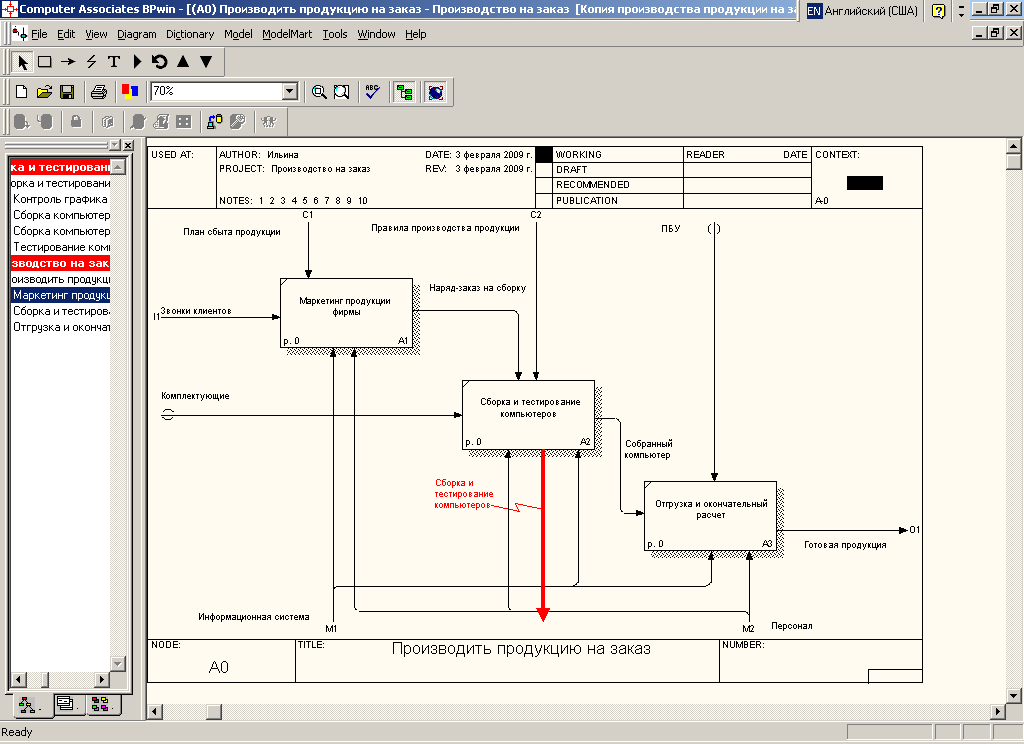
Task: Select the Pointer tool
Action: coord(23,62)
